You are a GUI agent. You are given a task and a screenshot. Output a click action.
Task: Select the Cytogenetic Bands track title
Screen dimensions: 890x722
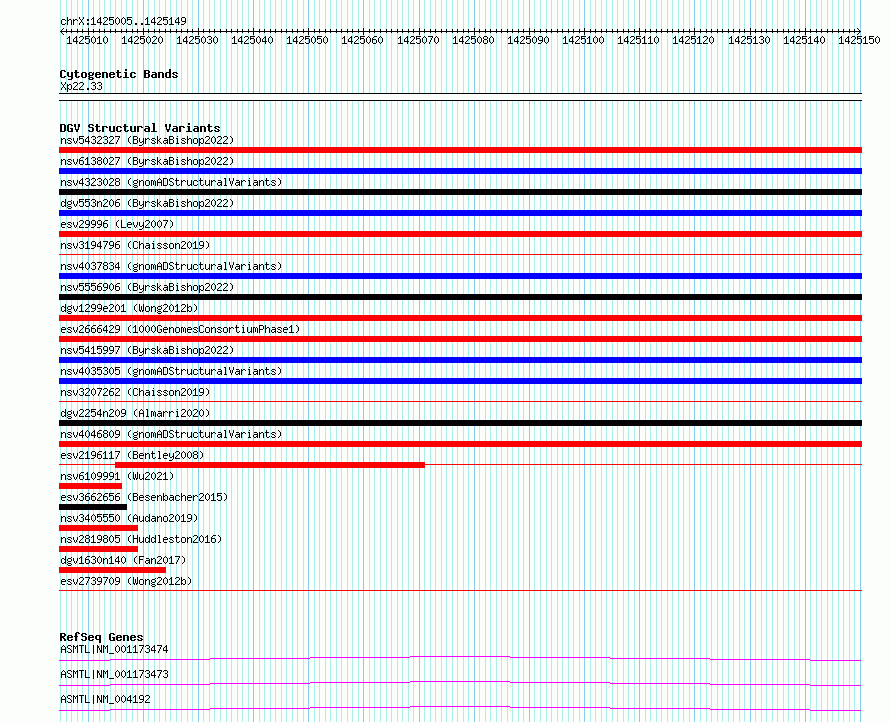click(x=119, y=74)
